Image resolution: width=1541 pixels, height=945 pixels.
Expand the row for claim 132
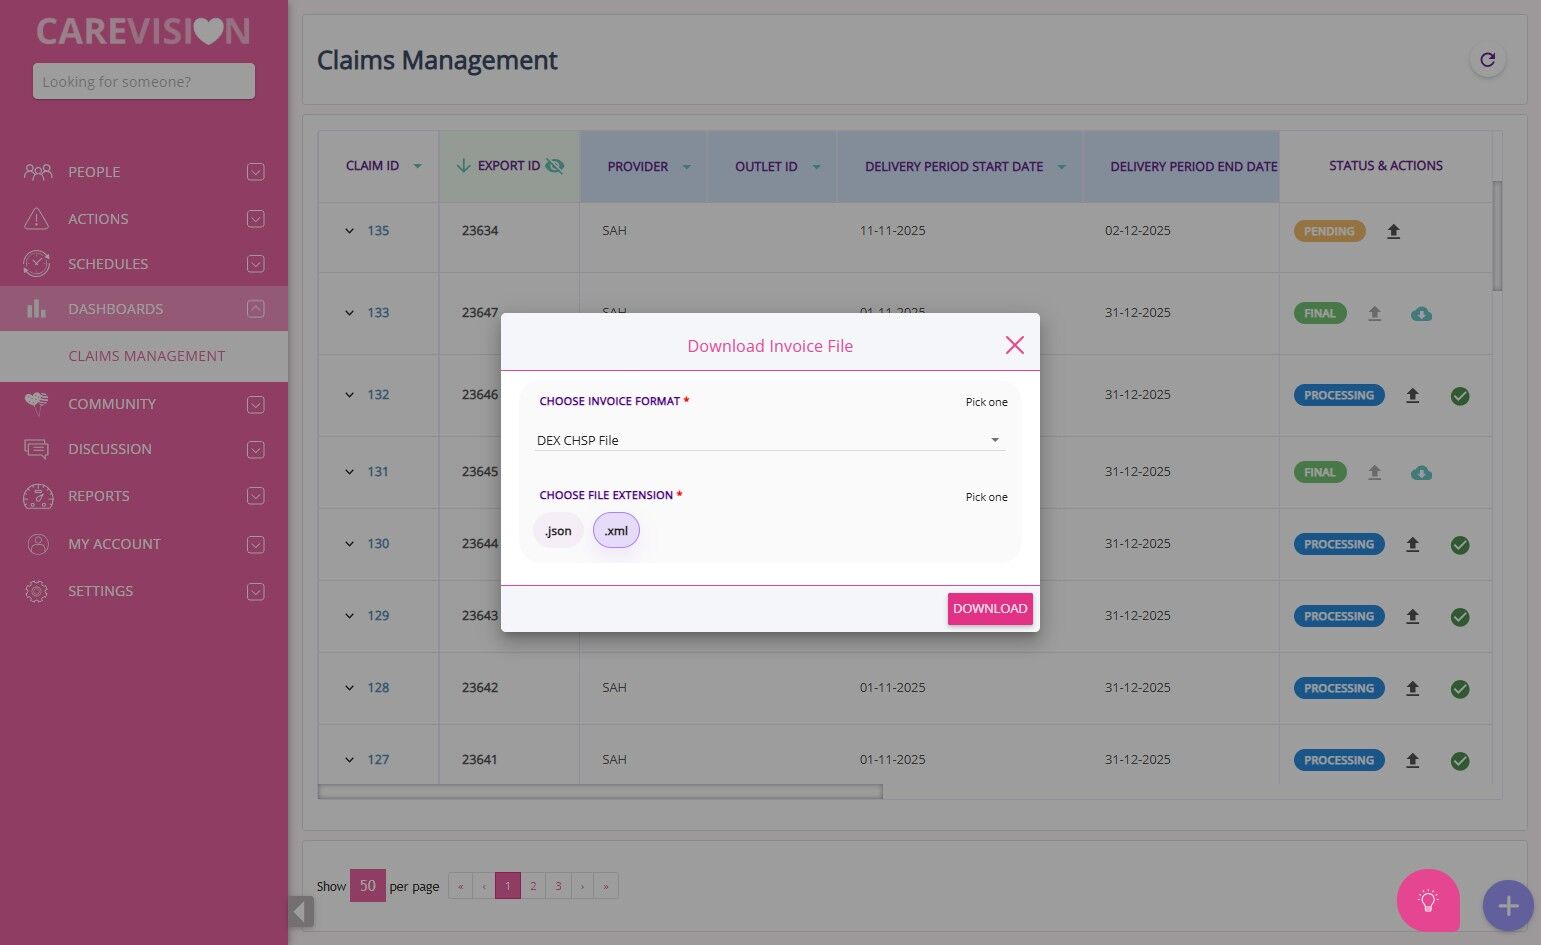349,395
